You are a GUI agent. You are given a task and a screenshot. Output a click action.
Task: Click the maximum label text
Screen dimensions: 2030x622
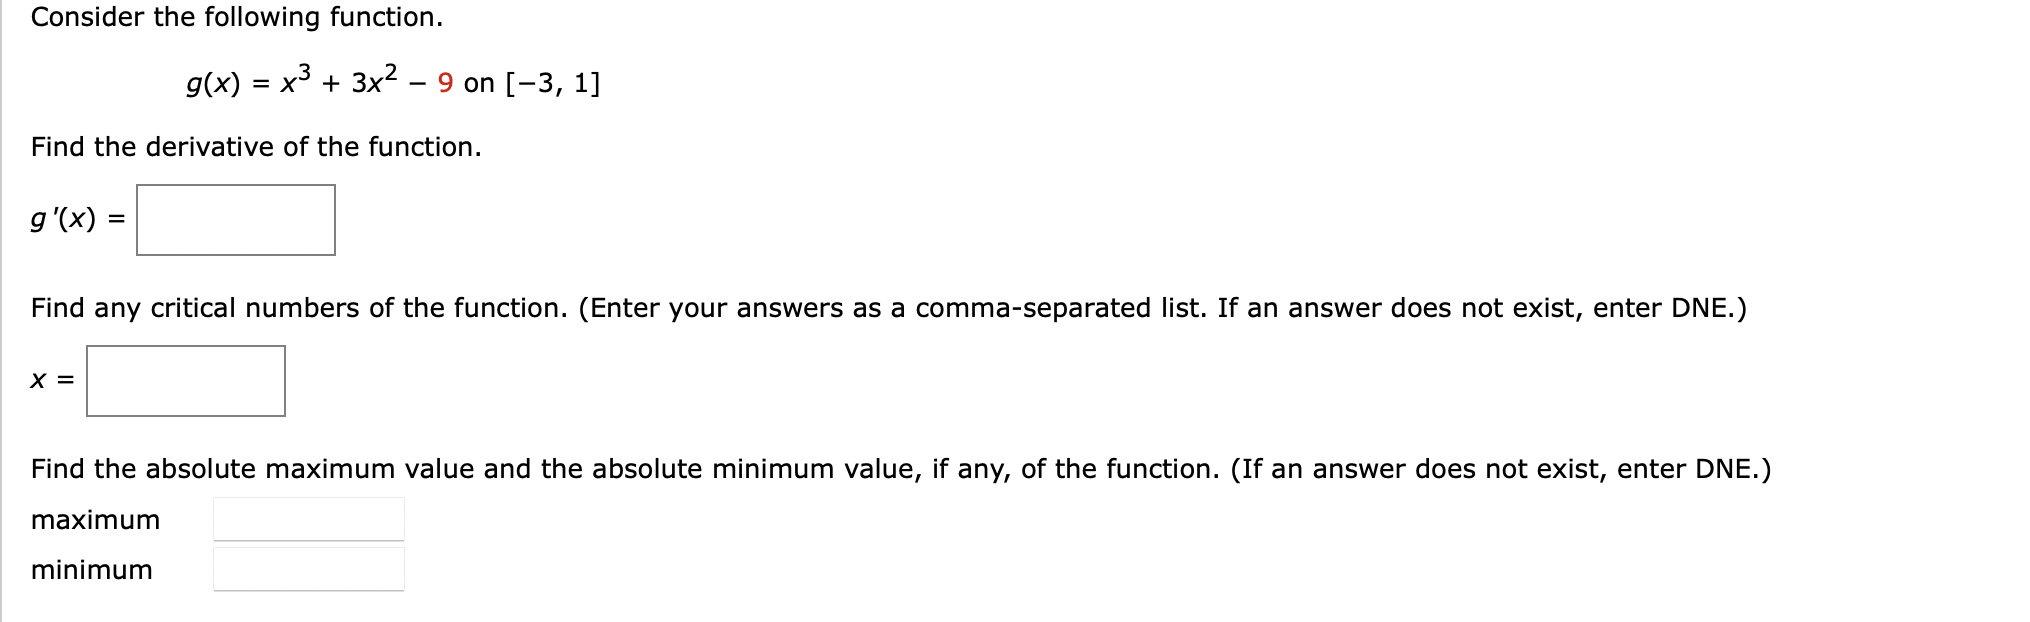(x=96, y=519)
